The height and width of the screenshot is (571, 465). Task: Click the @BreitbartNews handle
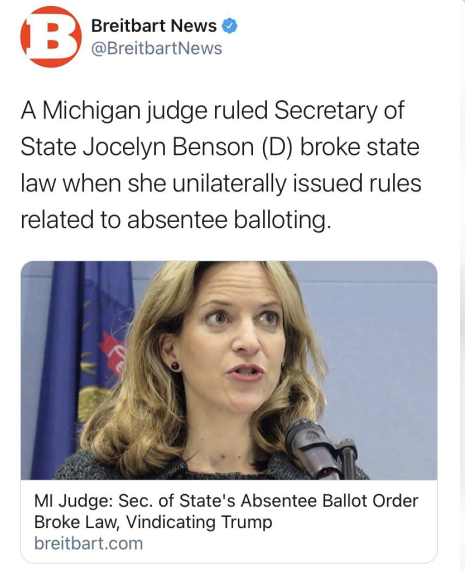156,48
